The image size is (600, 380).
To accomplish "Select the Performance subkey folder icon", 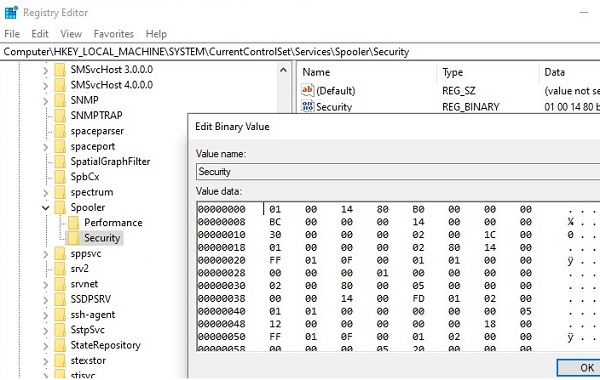I will click(x=73, y=223).
